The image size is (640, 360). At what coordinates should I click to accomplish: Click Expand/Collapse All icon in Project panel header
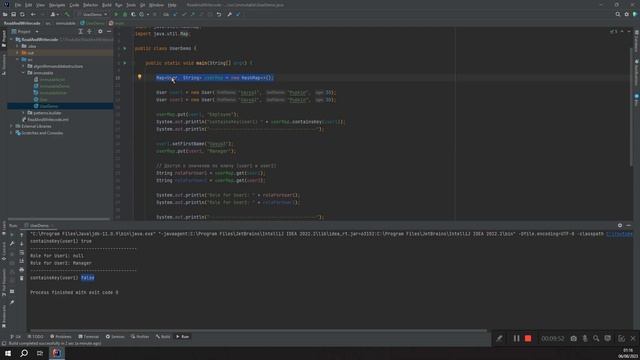point(89,31)
